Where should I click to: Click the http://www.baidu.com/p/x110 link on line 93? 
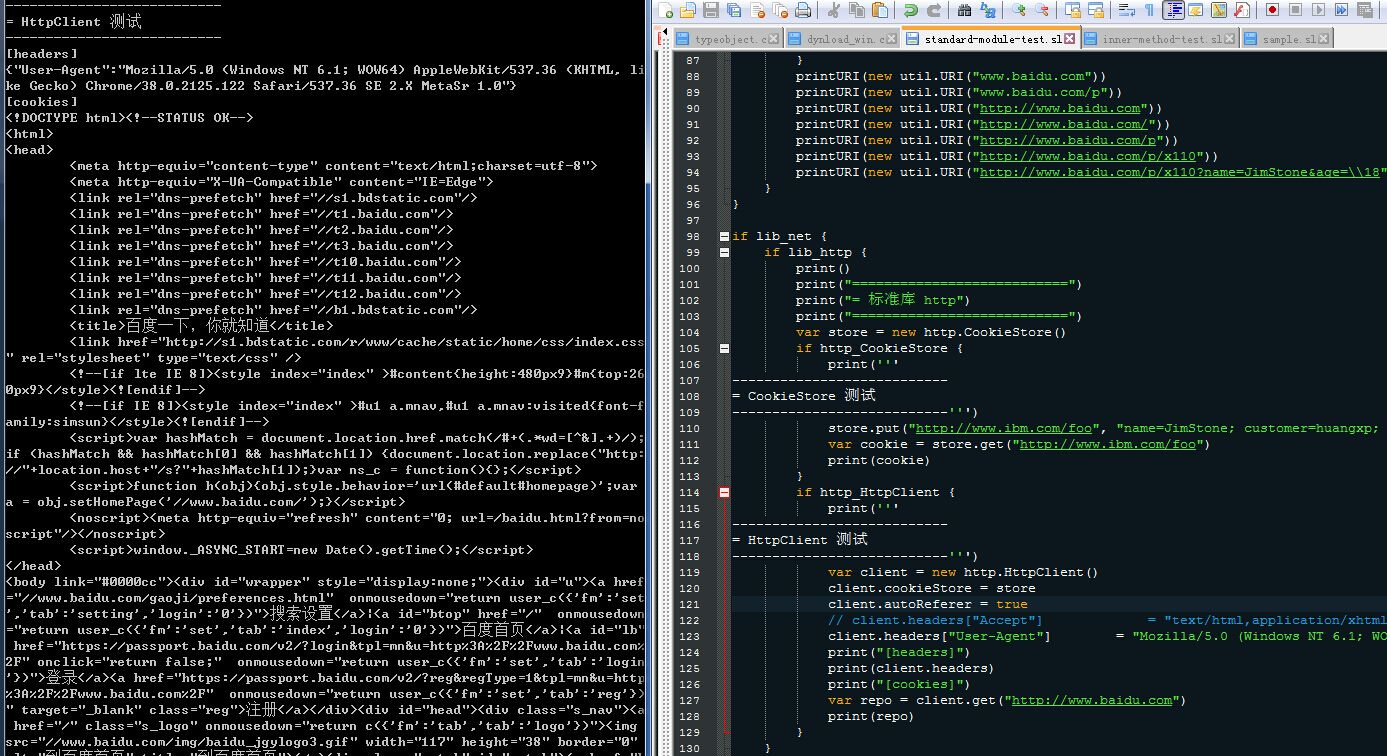1088,156
